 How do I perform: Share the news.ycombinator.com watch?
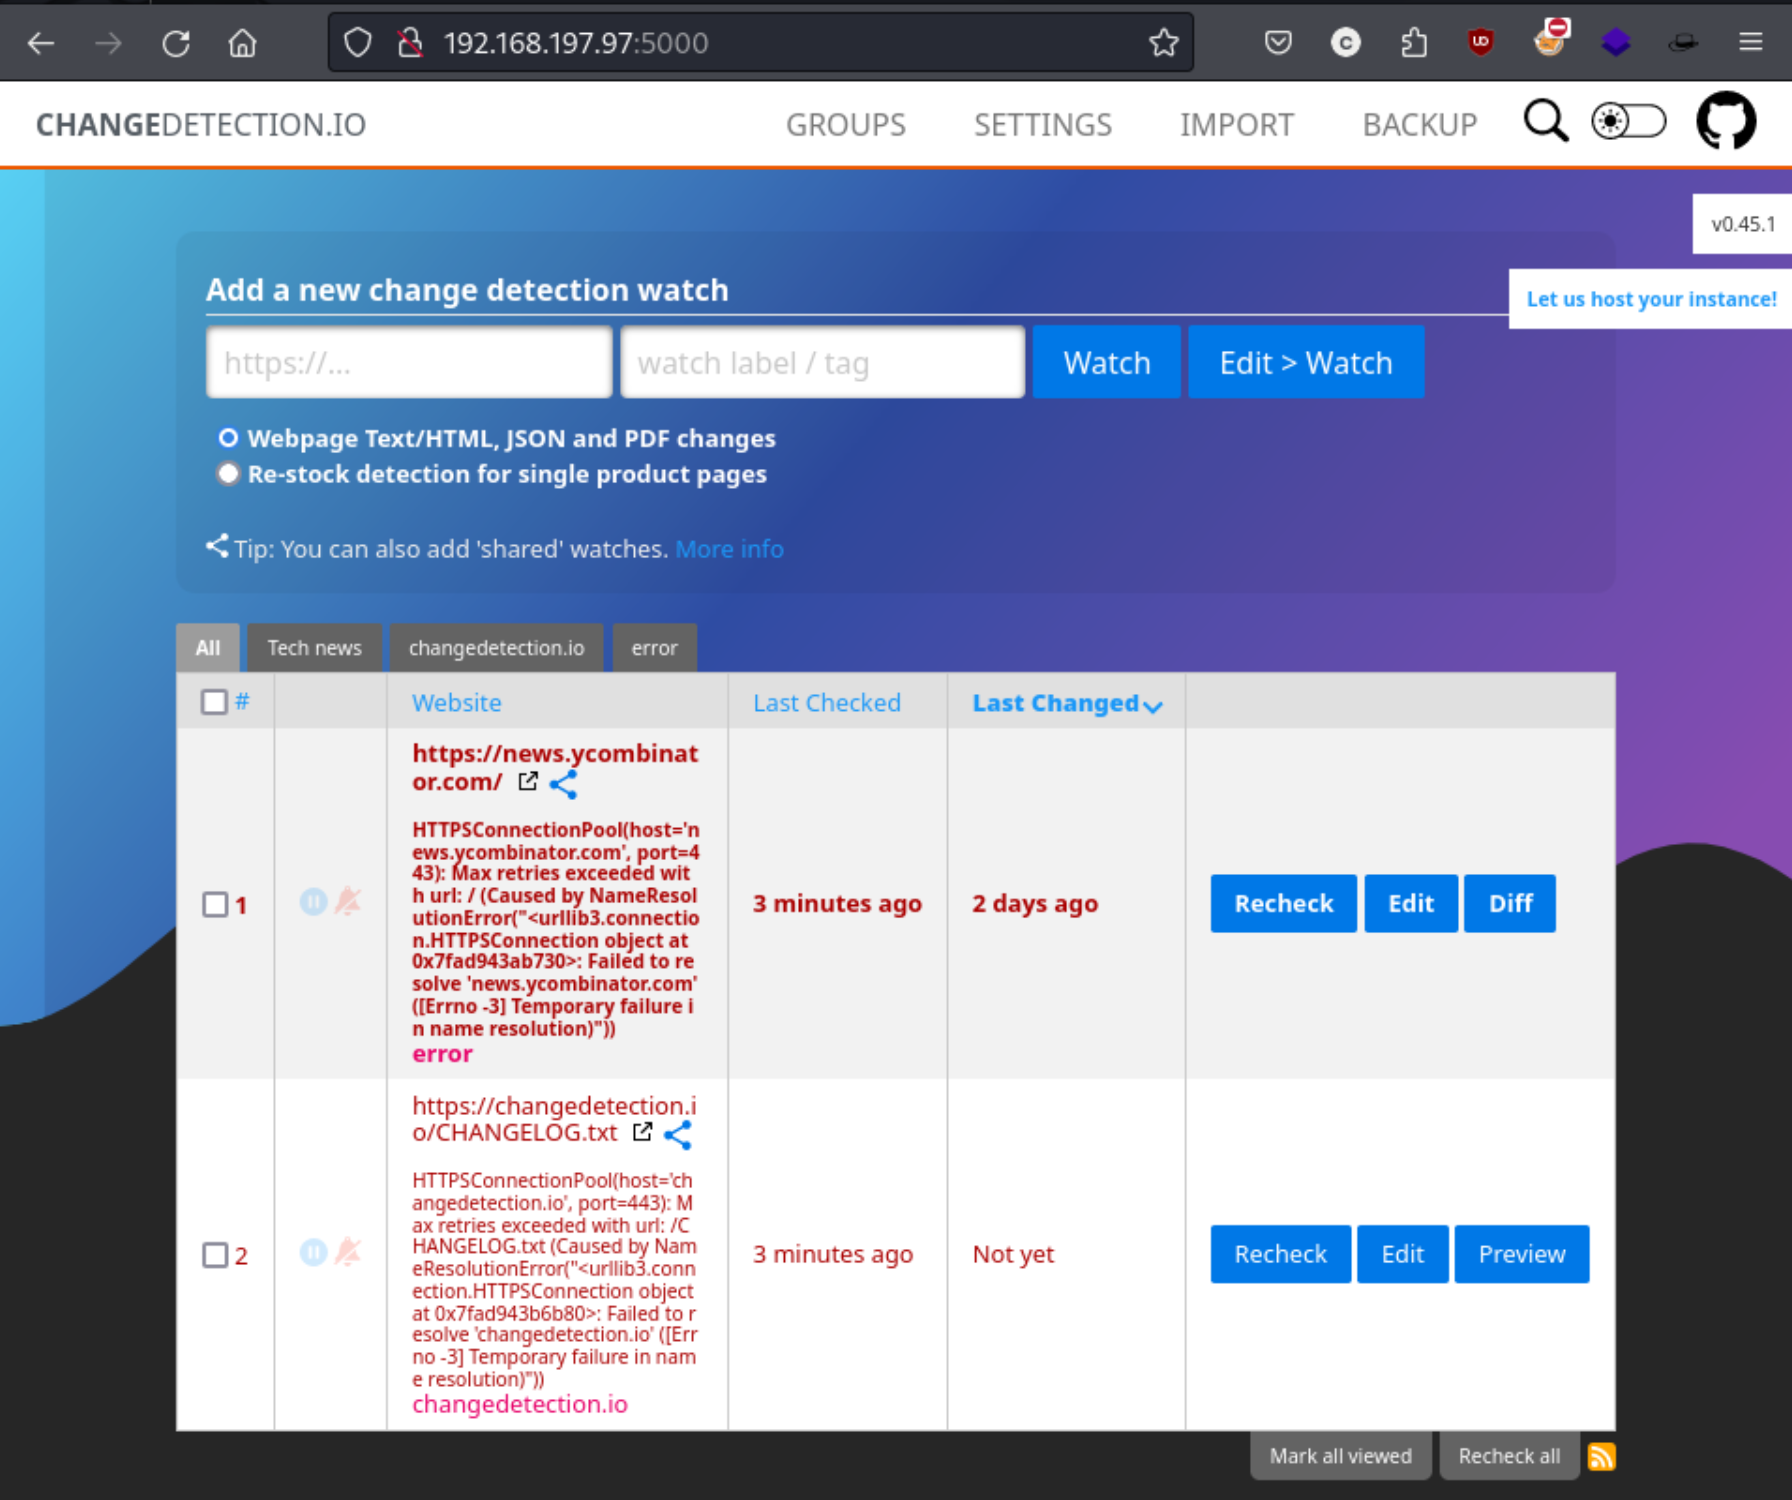pyautogui.click(x=564, y=784)
